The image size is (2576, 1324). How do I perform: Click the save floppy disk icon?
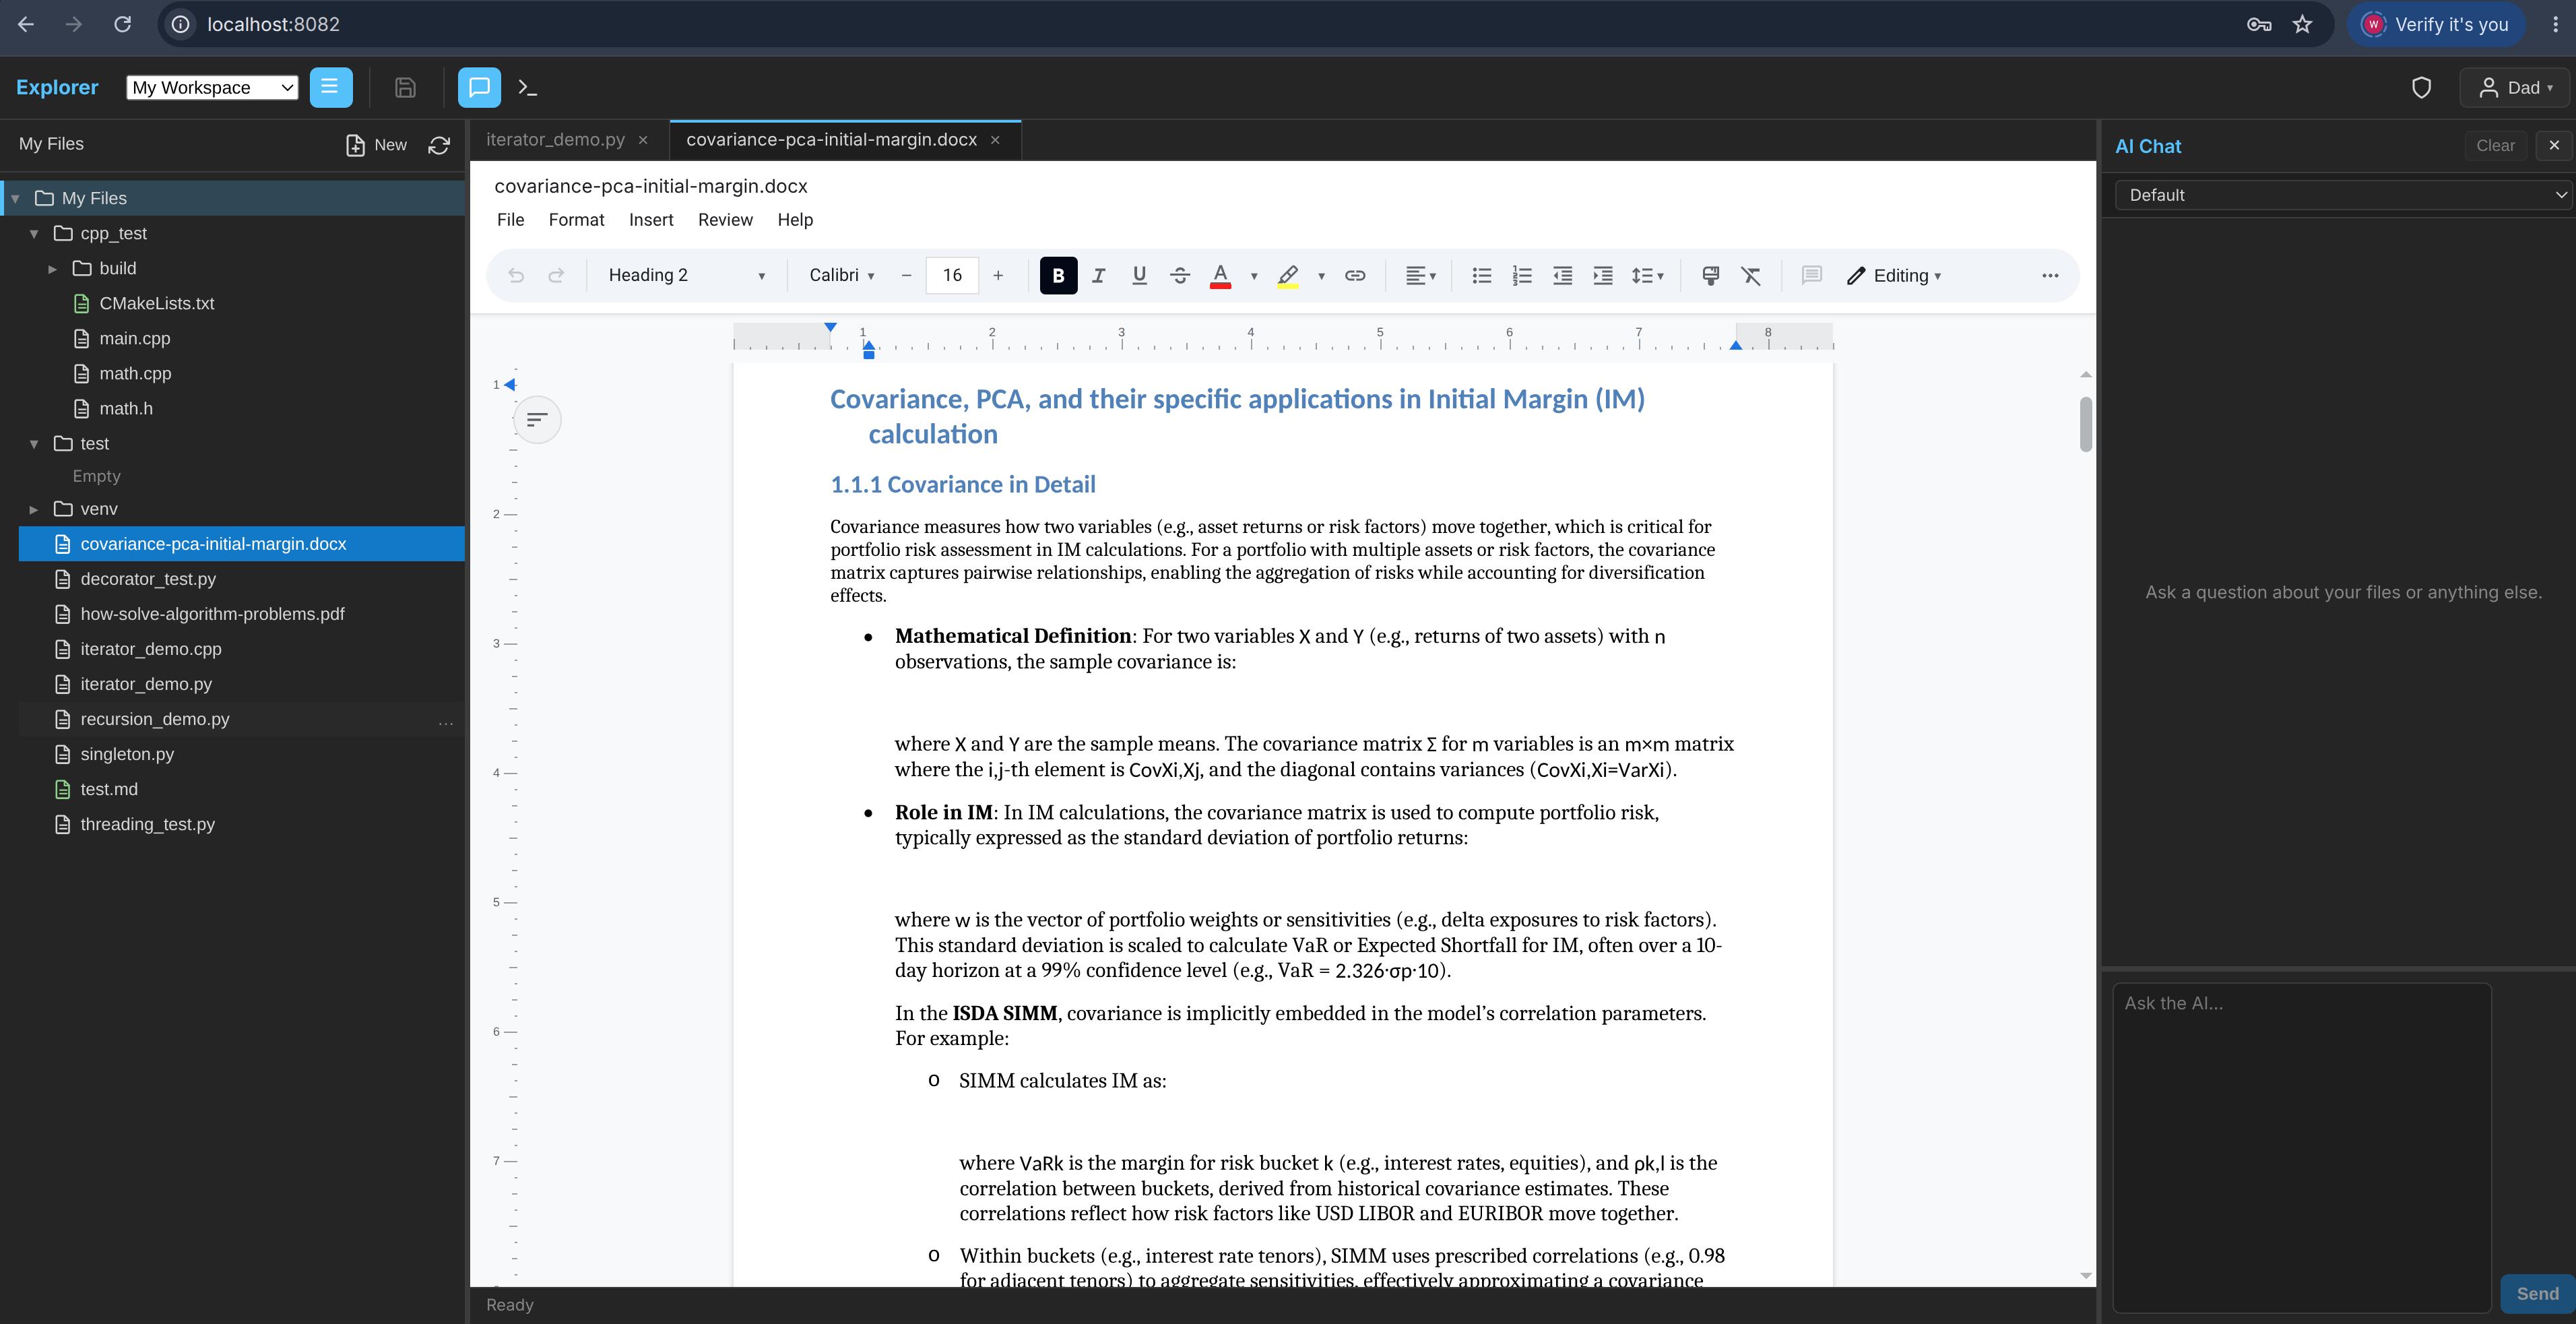click(x=405, y=88)
